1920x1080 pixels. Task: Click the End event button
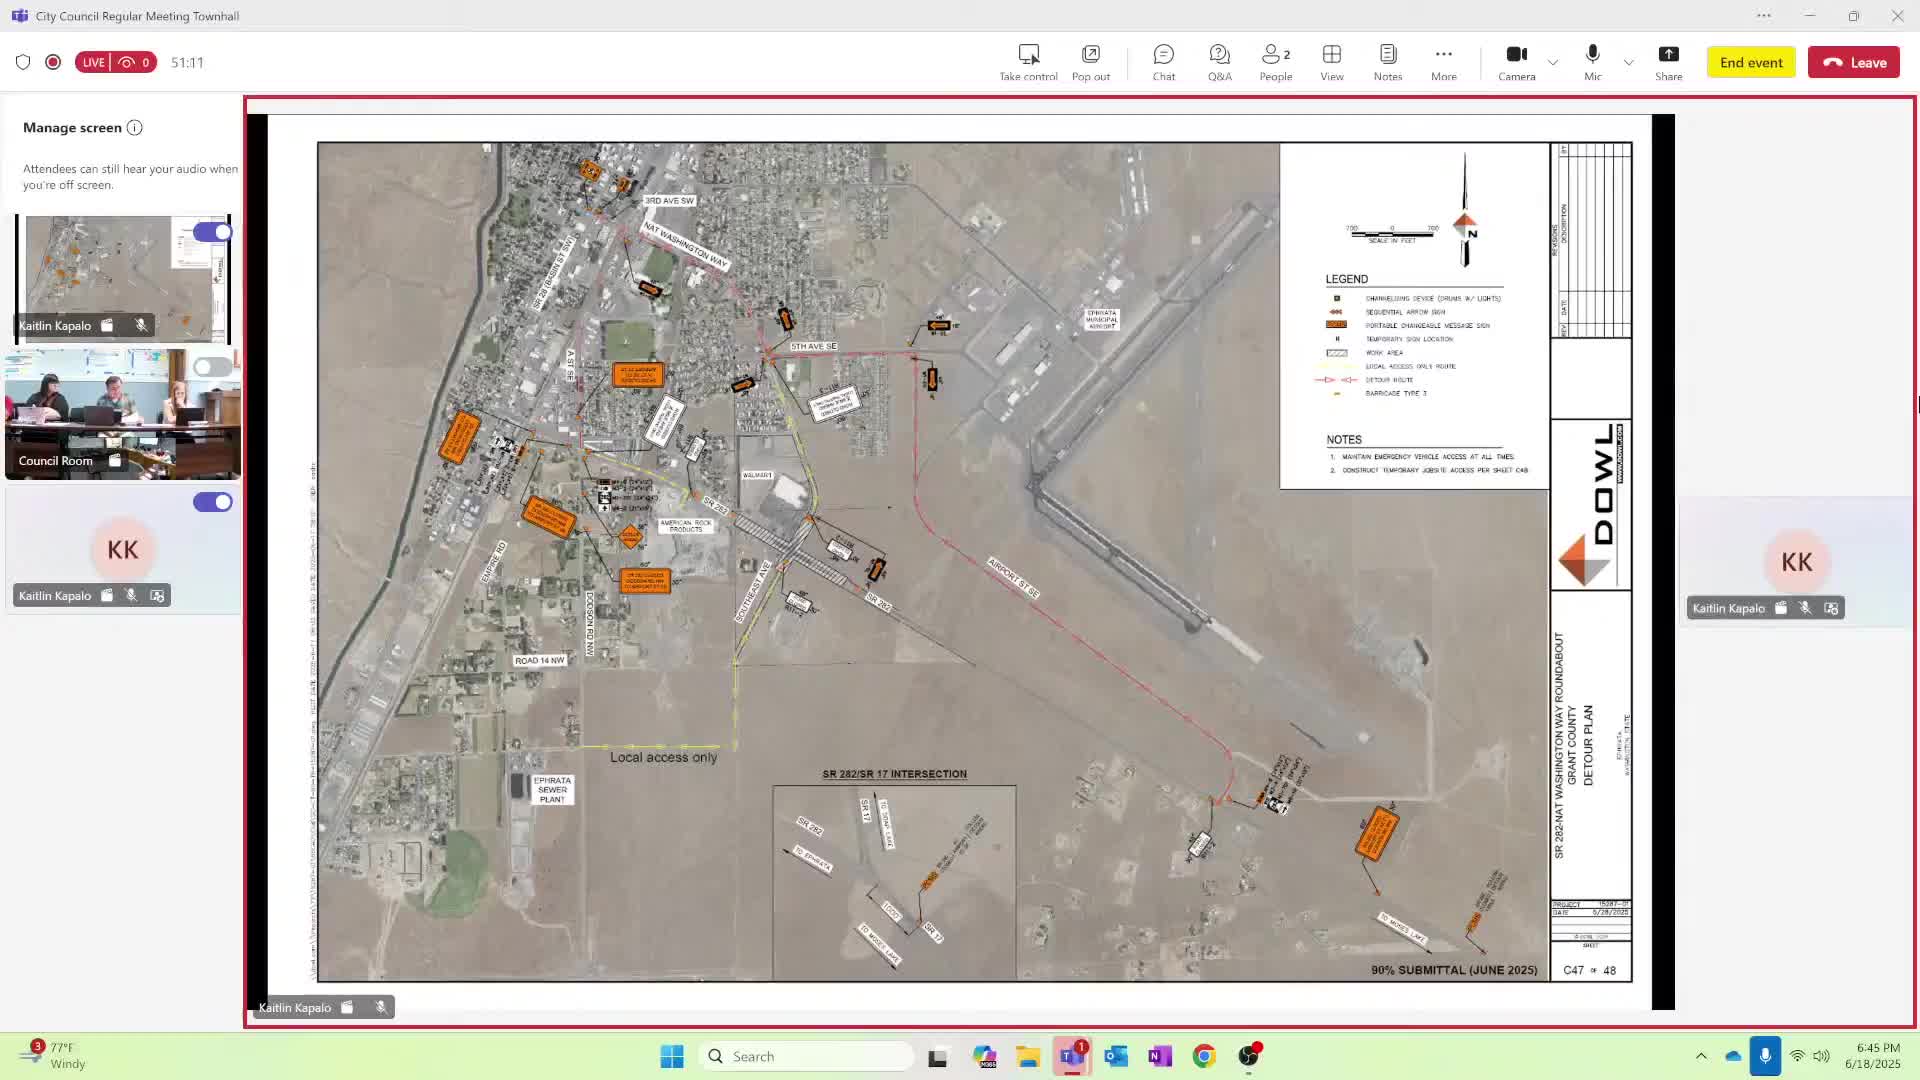pos(1751,62)
